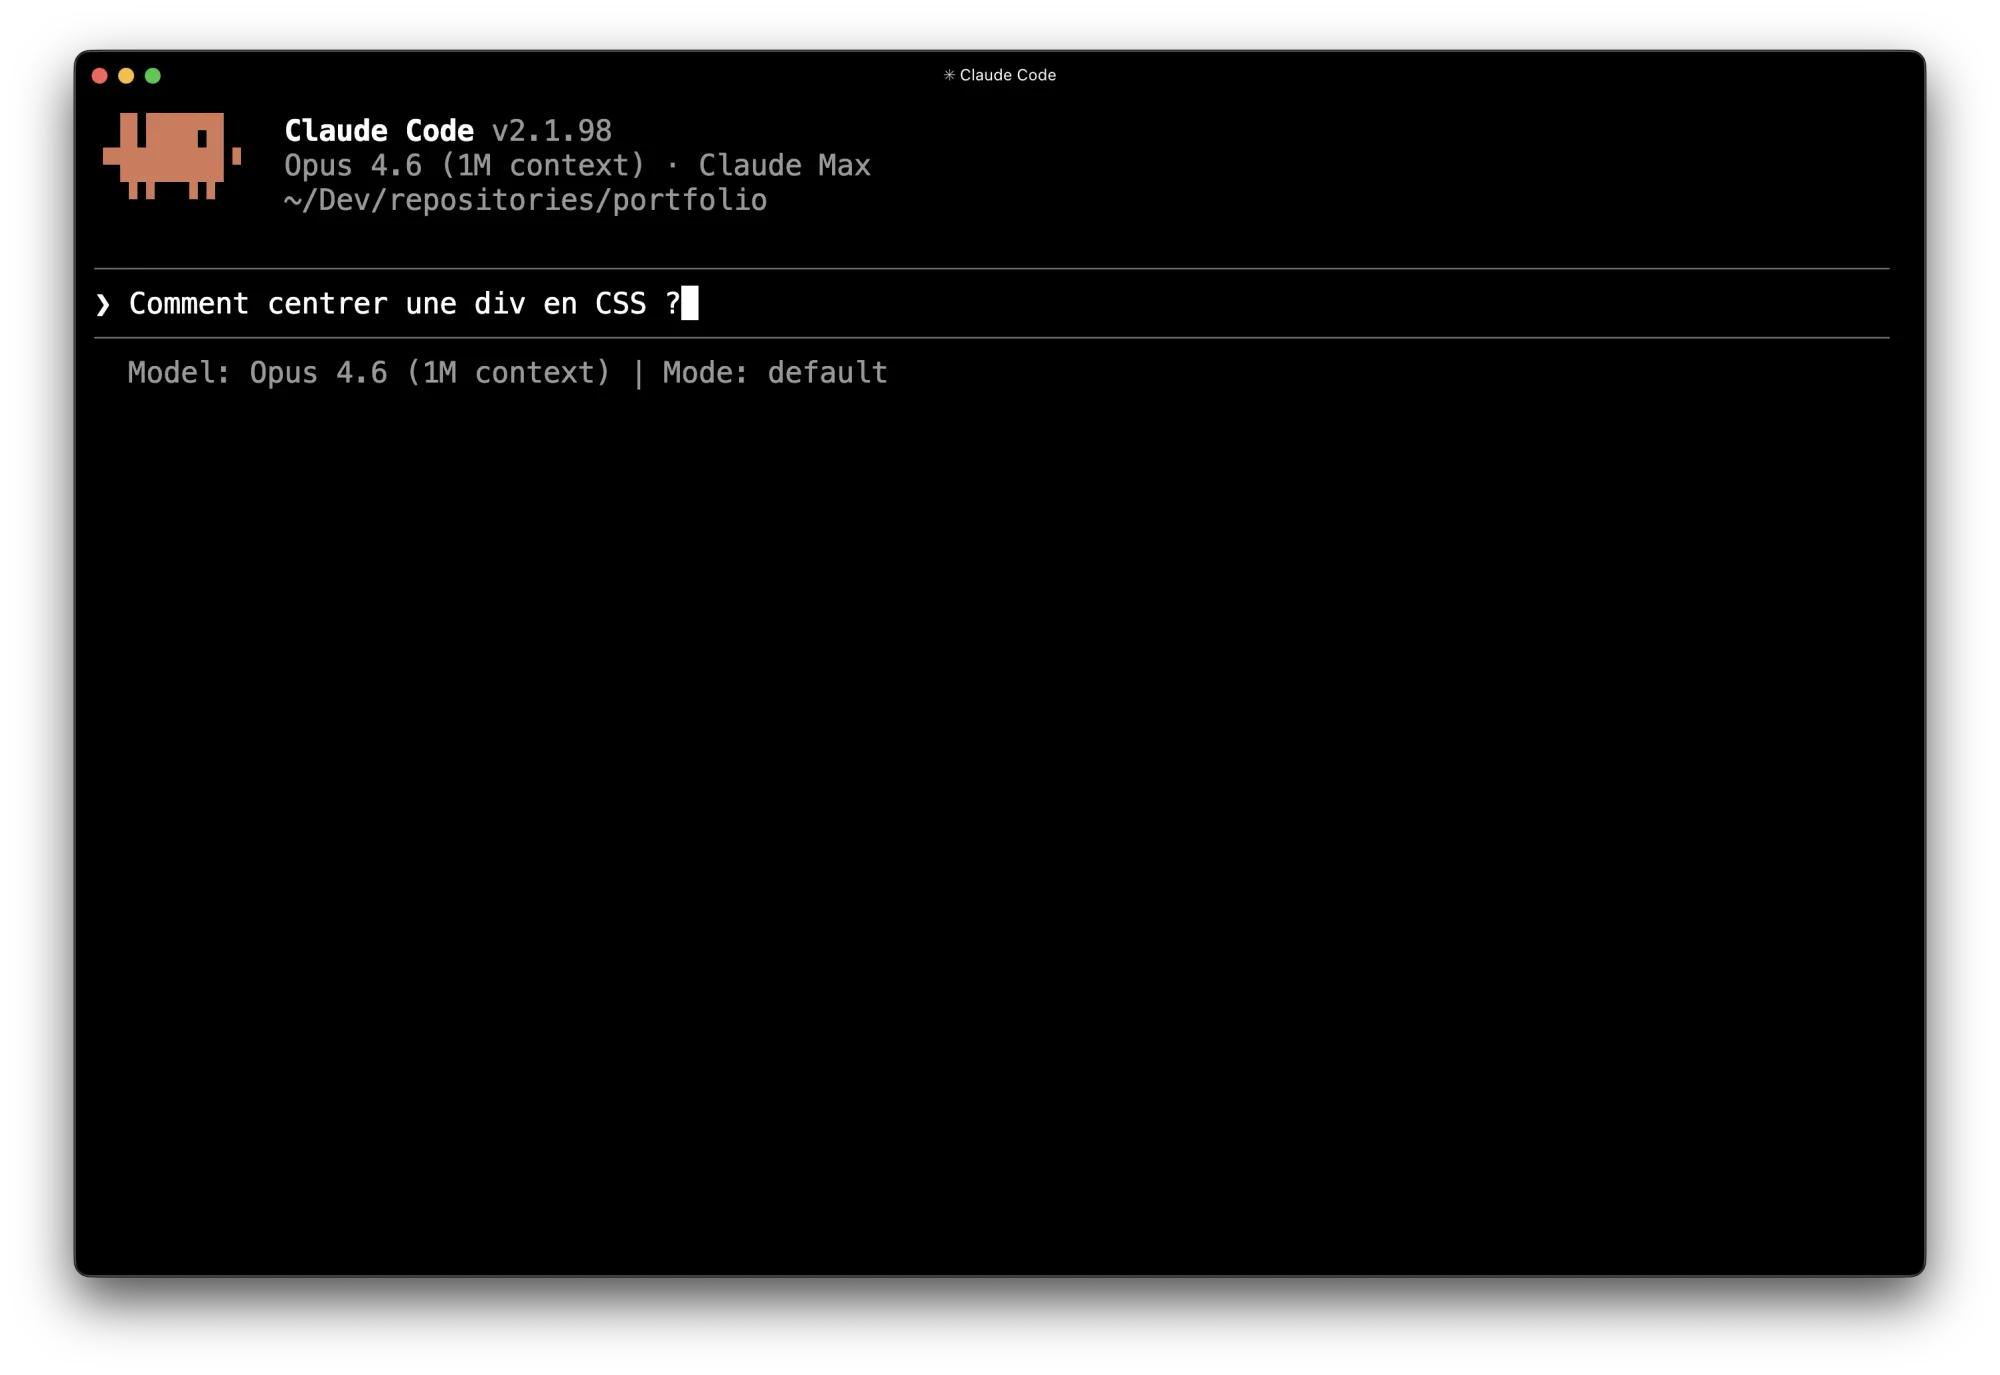Click the bold 'Claude Code' heading
This screenshot has height=1375, width=2000.
pos(379,131)
